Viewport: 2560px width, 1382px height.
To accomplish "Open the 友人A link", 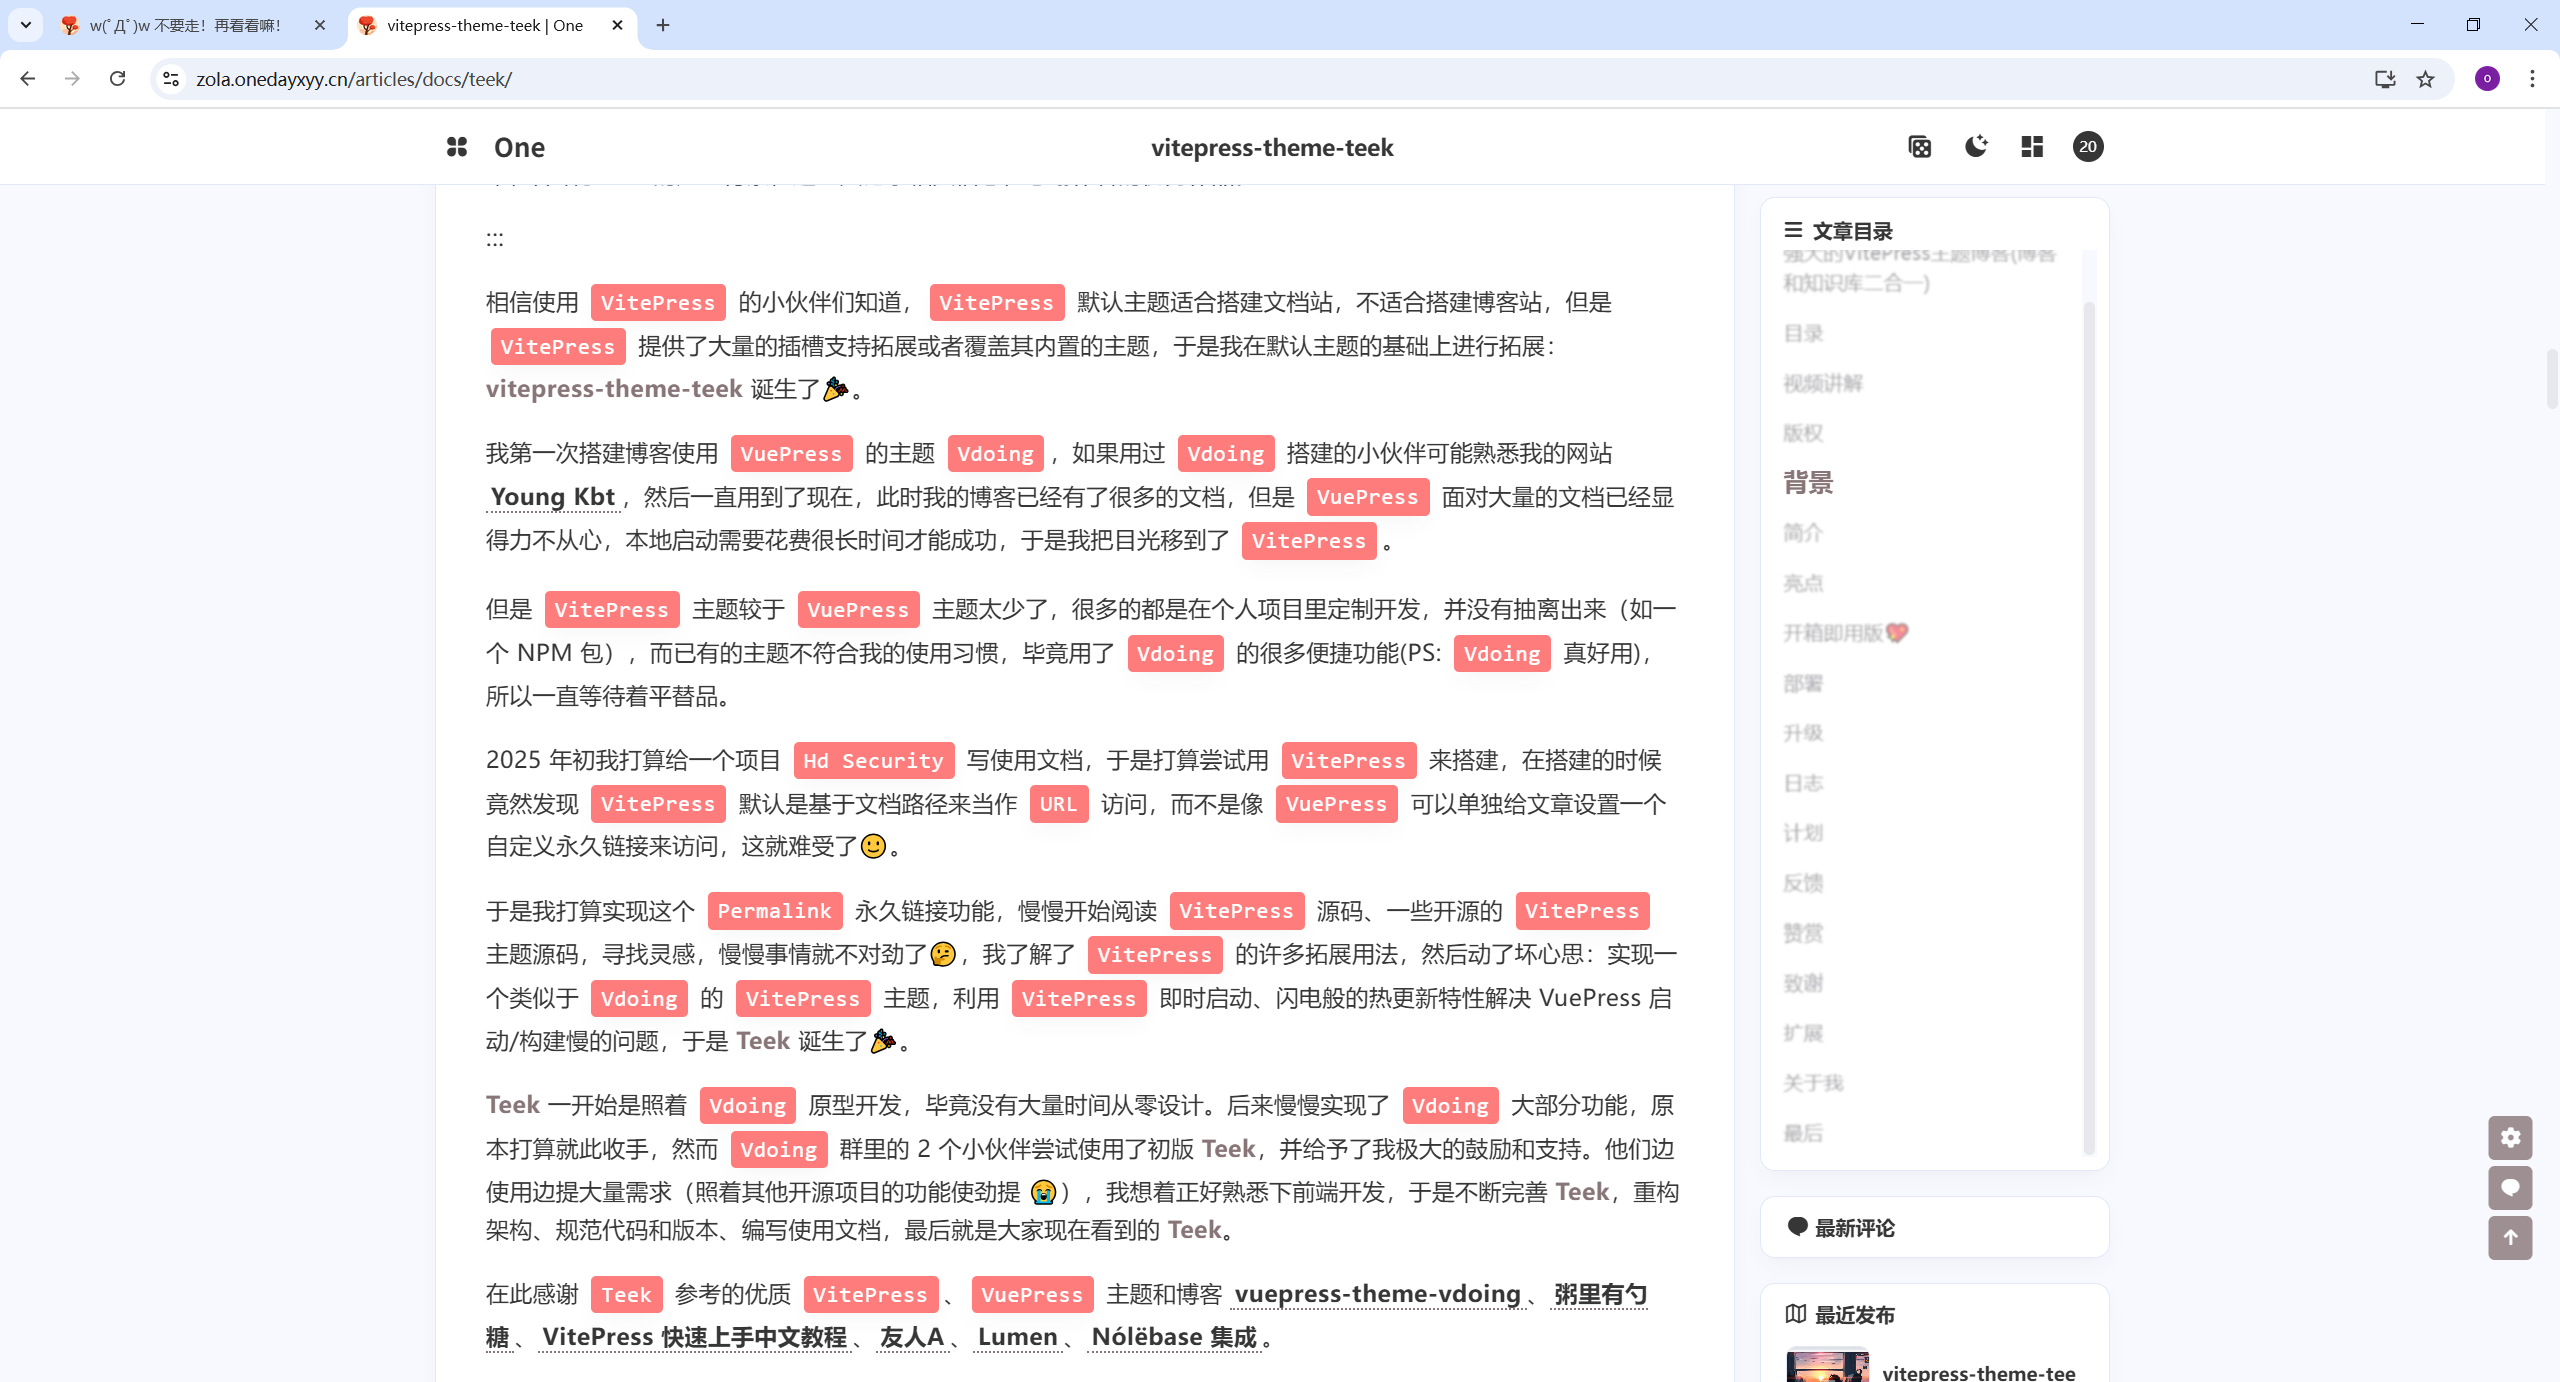I will coord(911,1337).
